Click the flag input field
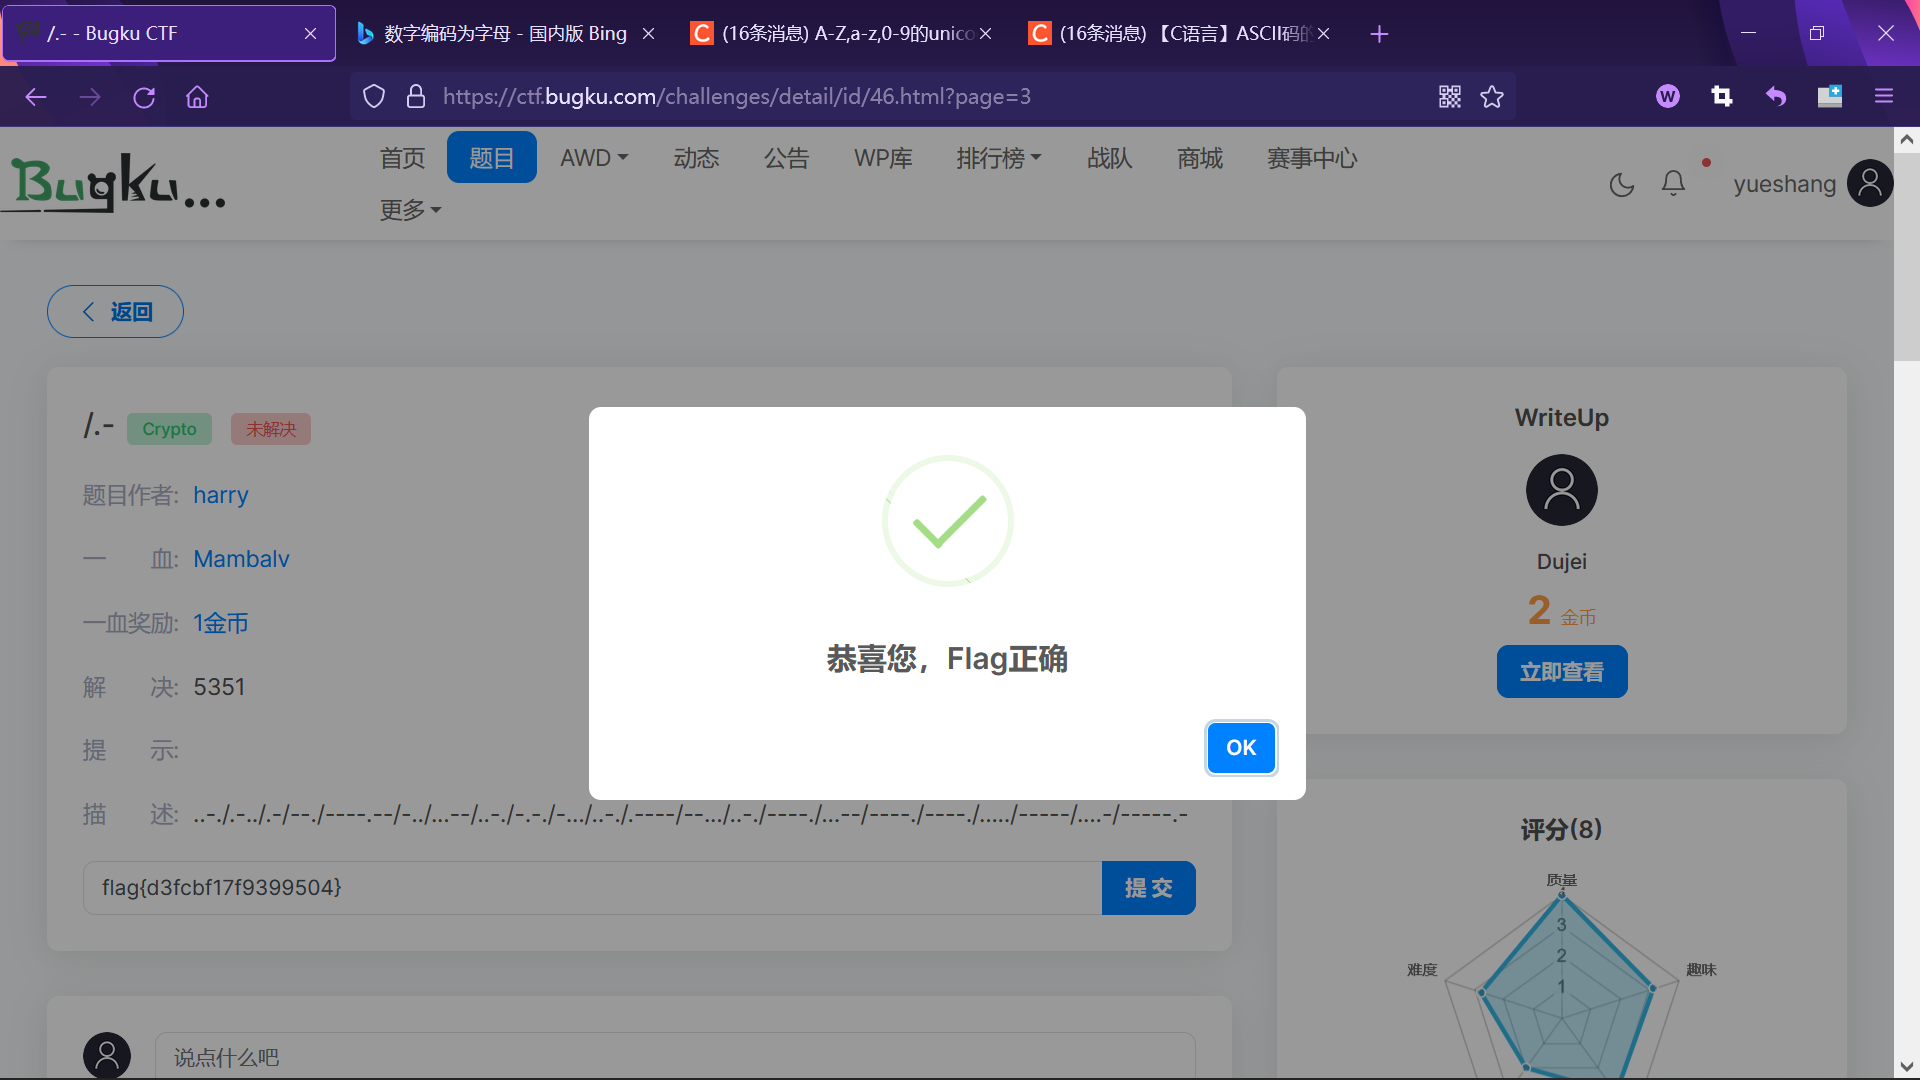The height and width of the screenshot is (1080, 1920). 592,888
